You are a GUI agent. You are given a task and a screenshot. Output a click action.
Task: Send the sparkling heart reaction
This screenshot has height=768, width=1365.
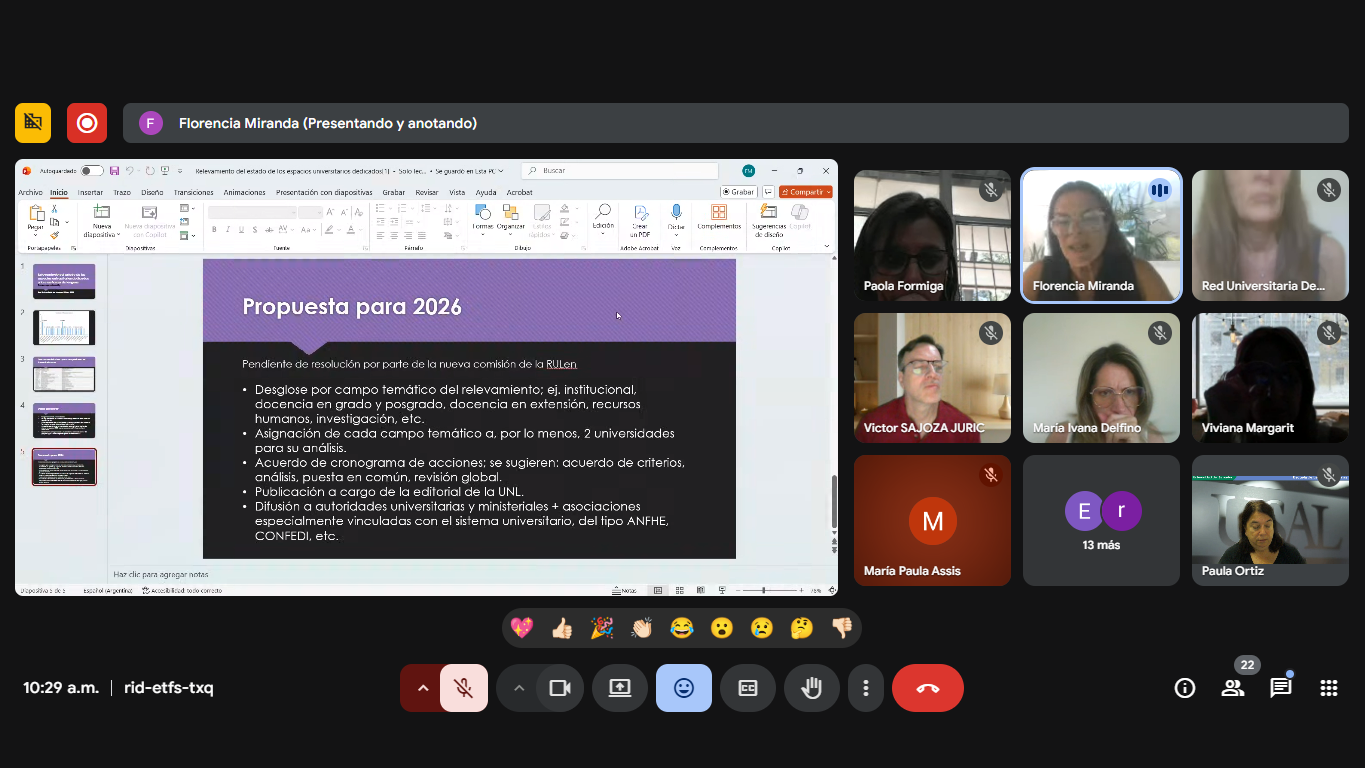pyautogui.click(x=522, y=628)
